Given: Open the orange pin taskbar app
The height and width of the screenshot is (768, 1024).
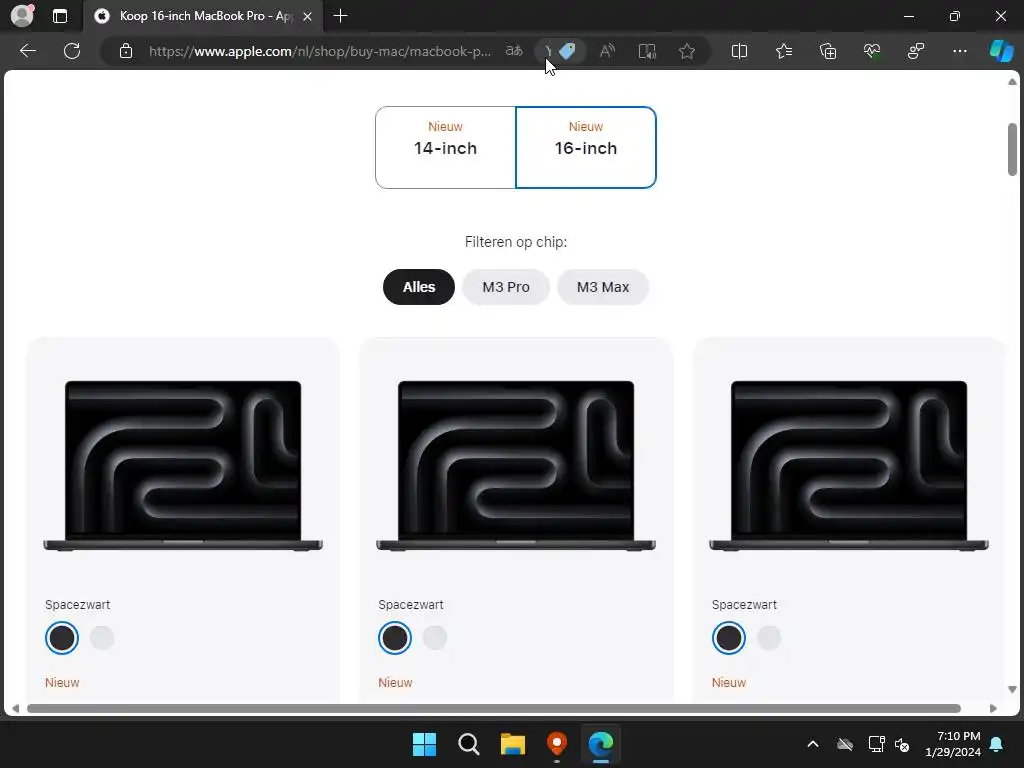Looking at the screenshot, I should [x=556, y=744].
